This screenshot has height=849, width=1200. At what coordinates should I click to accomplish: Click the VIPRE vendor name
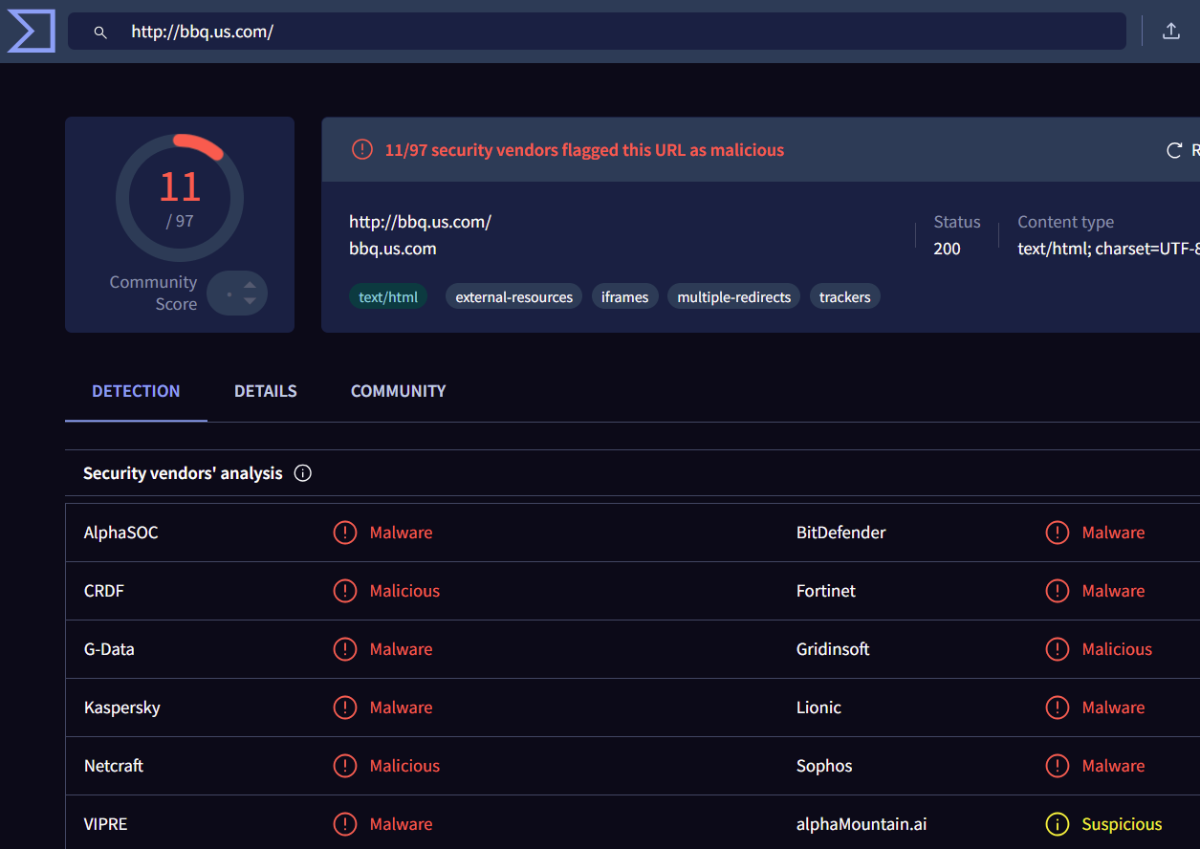click(x=106, y=824)
